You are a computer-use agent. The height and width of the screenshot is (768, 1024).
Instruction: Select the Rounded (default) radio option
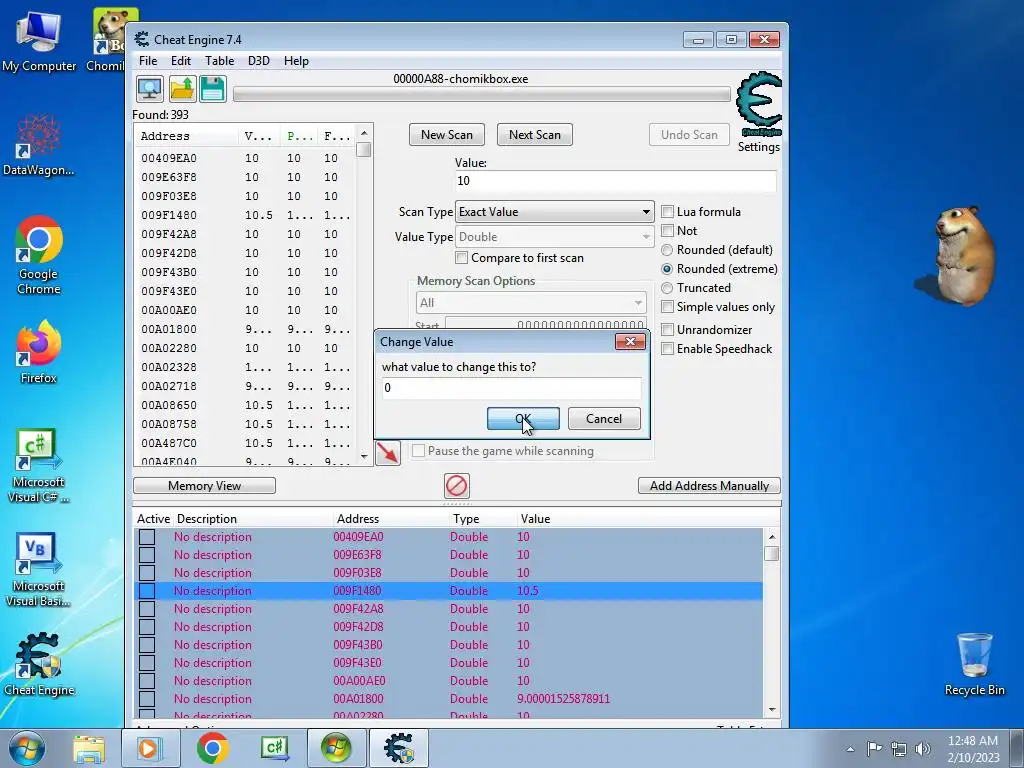(x=667, y=250)
